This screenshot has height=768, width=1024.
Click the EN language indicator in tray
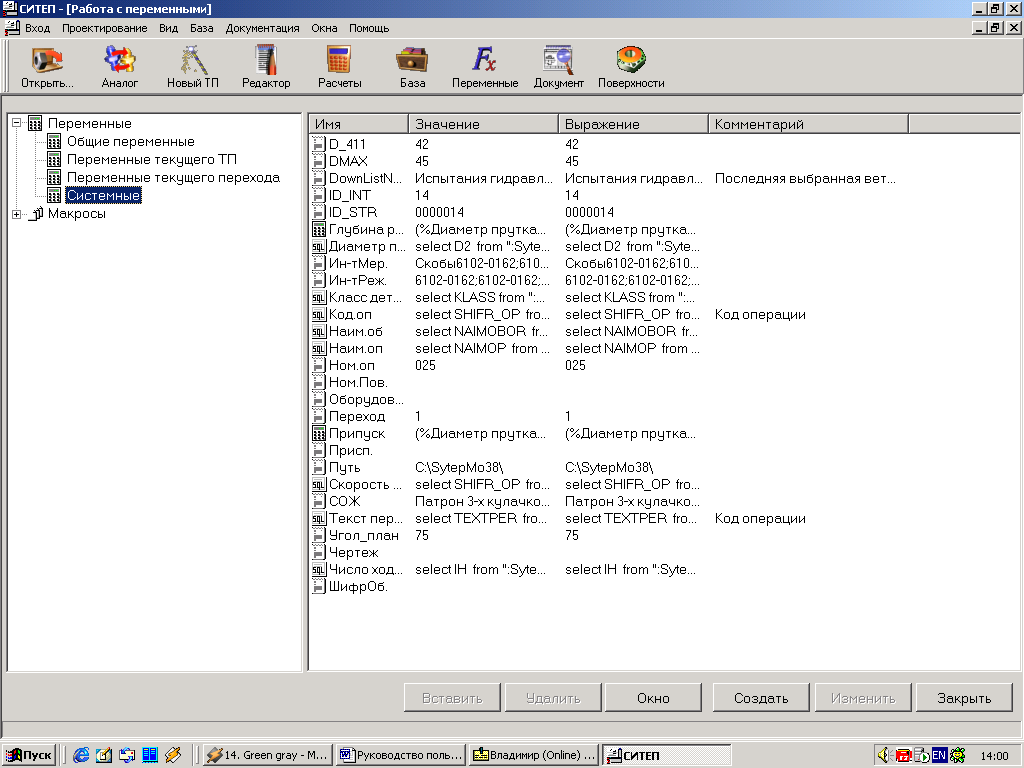tap(939, 755)
